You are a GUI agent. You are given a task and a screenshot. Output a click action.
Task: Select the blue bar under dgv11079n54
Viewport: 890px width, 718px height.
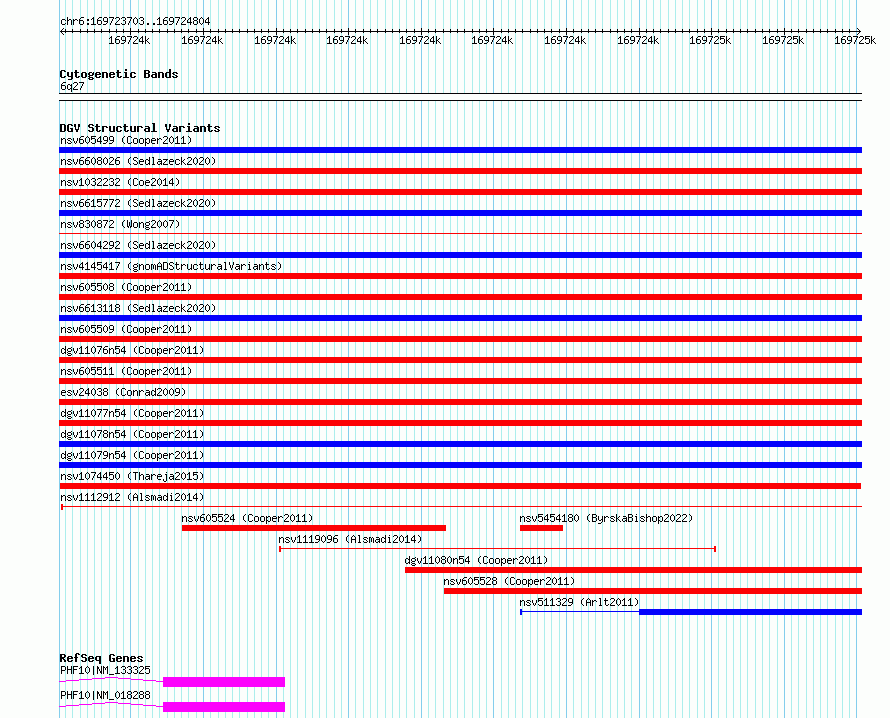point(460,465)
